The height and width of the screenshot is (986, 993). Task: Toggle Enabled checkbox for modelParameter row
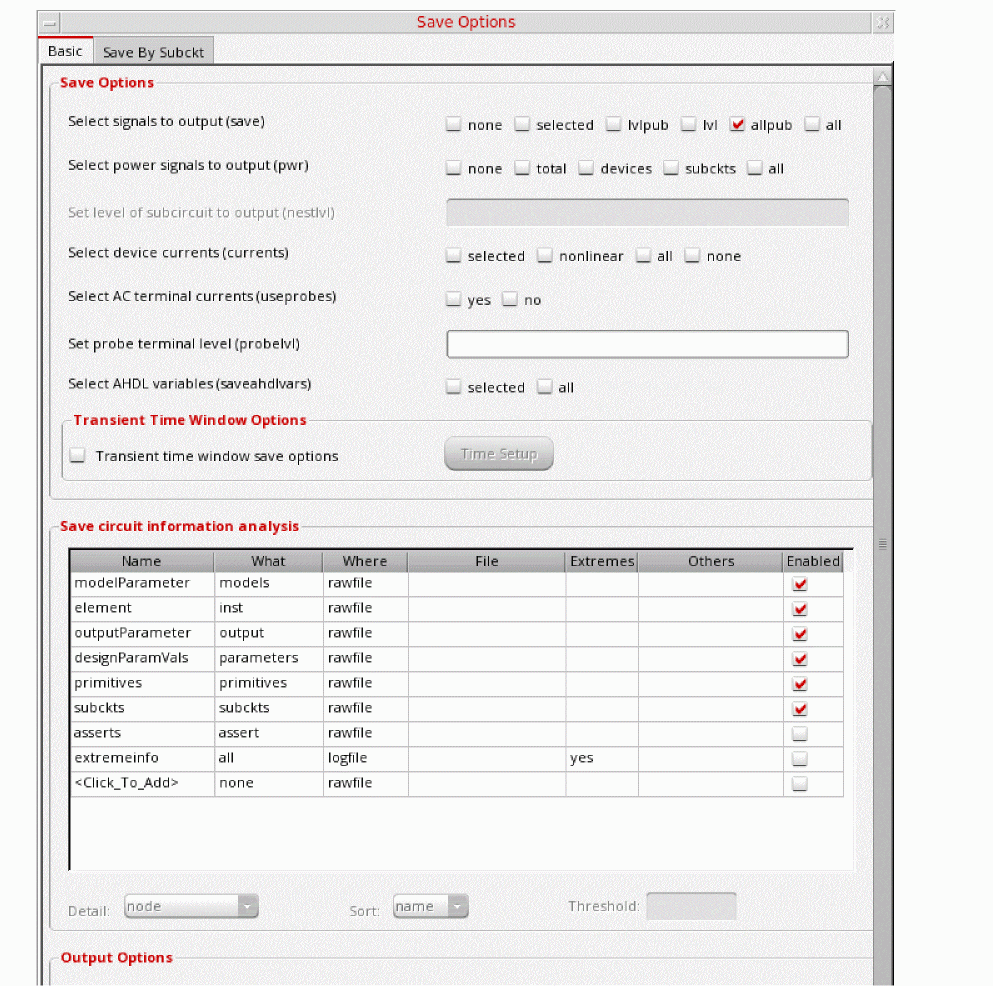800,584
